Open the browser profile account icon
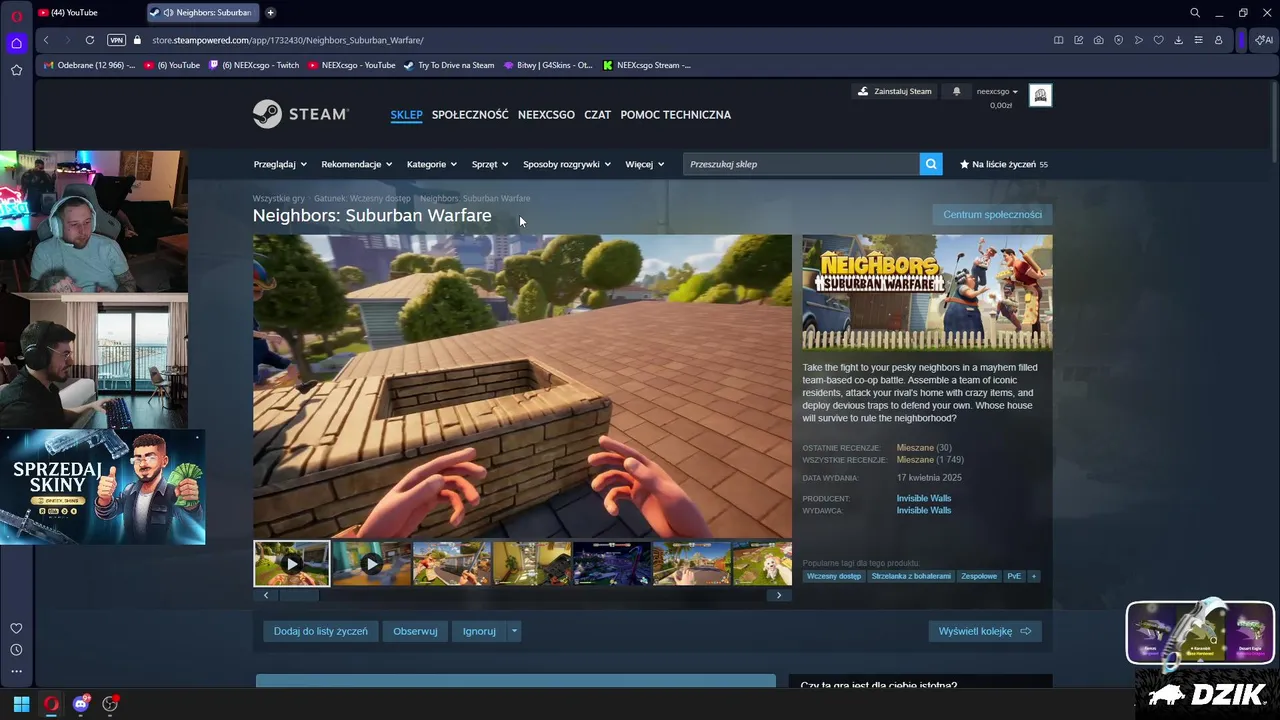Viewport: 1280px width, 720px height. 1219,40
